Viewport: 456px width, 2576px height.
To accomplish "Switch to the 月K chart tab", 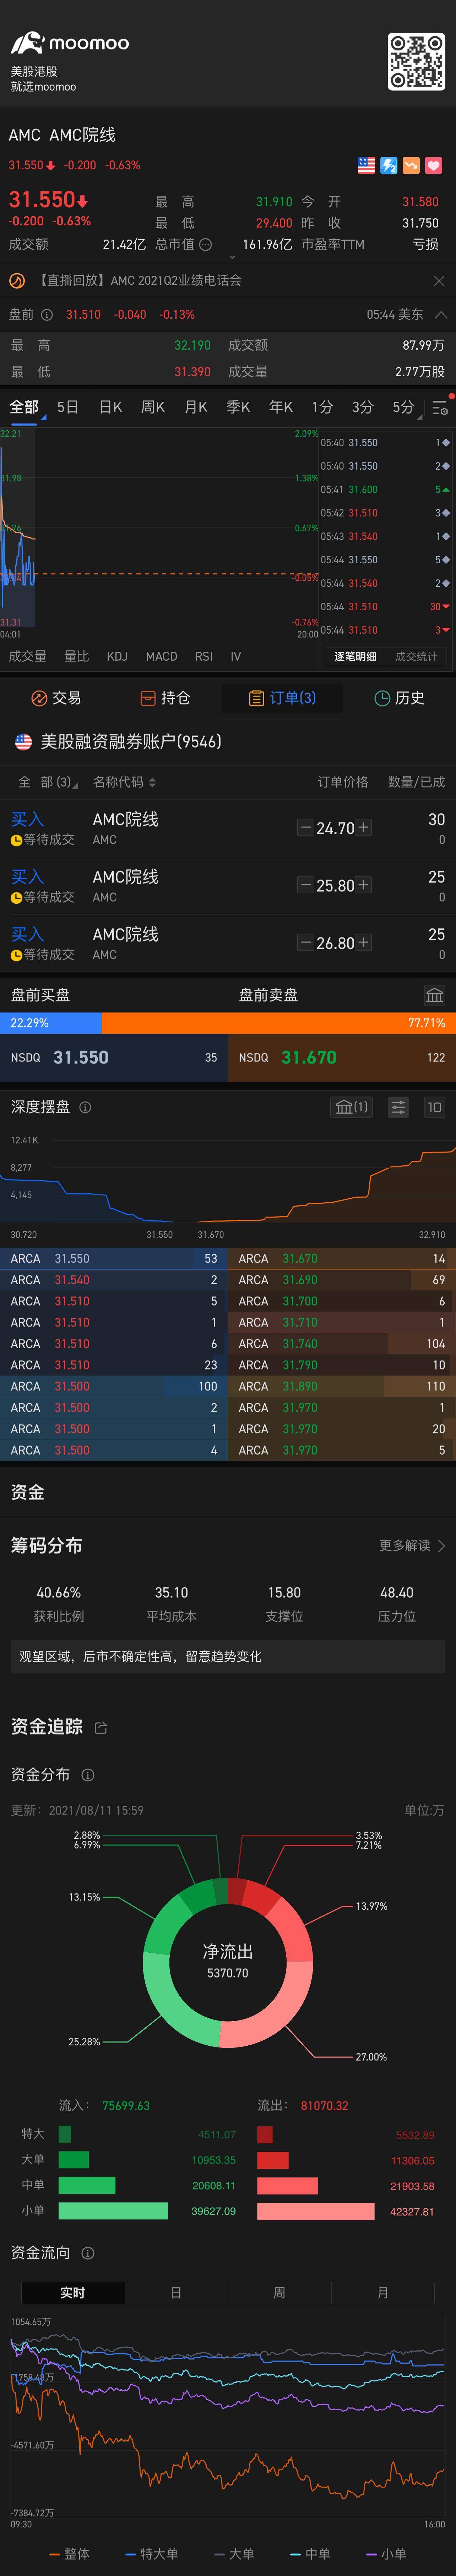I will [196, 407].
